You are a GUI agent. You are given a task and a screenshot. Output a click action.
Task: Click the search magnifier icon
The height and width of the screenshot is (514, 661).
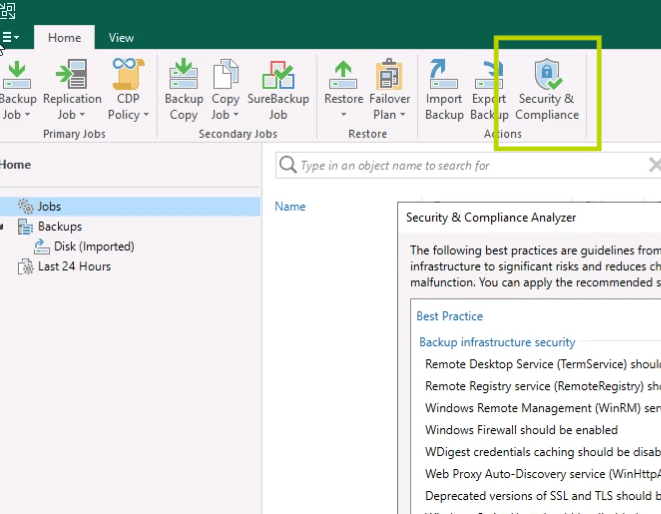(288, 165)
